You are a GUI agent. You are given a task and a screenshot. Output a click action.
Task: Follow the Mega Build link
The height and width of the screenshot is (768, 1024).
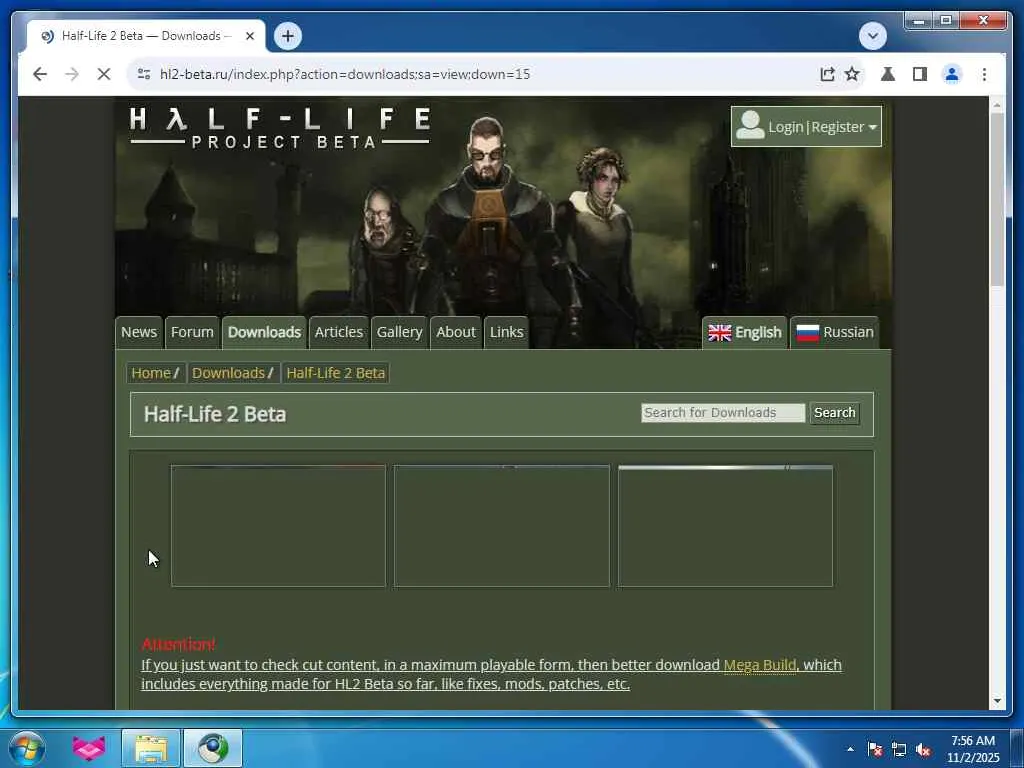[x=760, y=665]
